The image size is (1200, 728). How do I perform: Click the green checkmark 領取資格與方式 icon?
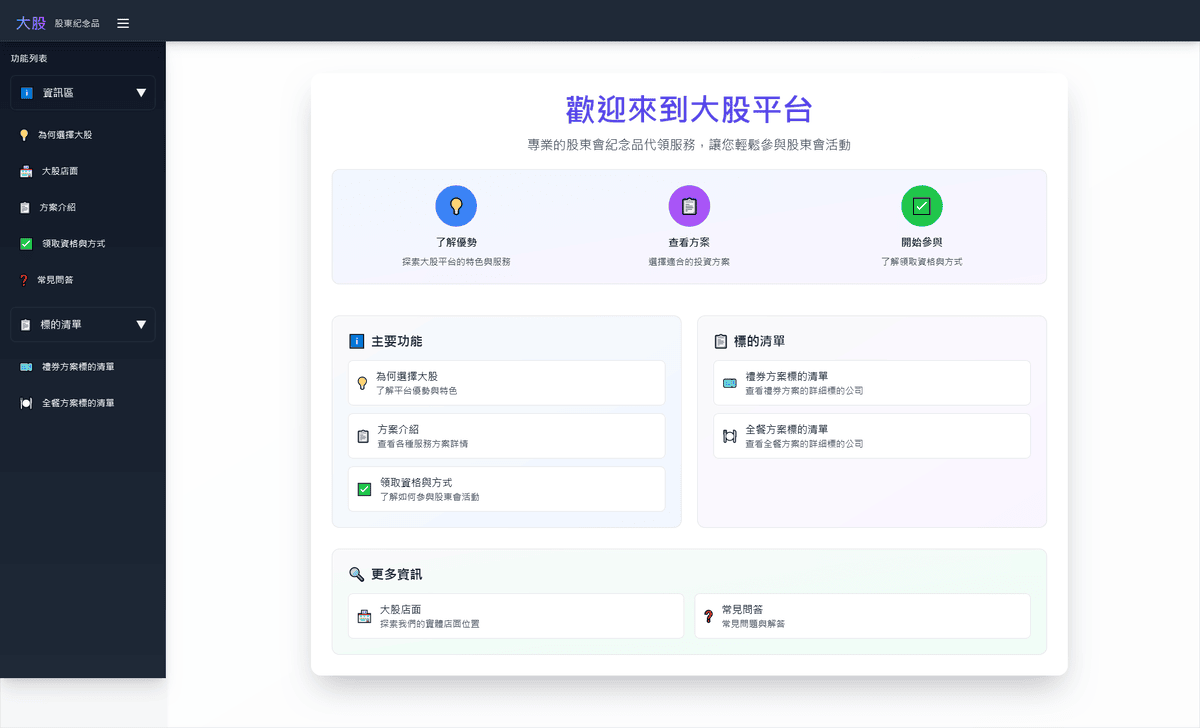24,243
